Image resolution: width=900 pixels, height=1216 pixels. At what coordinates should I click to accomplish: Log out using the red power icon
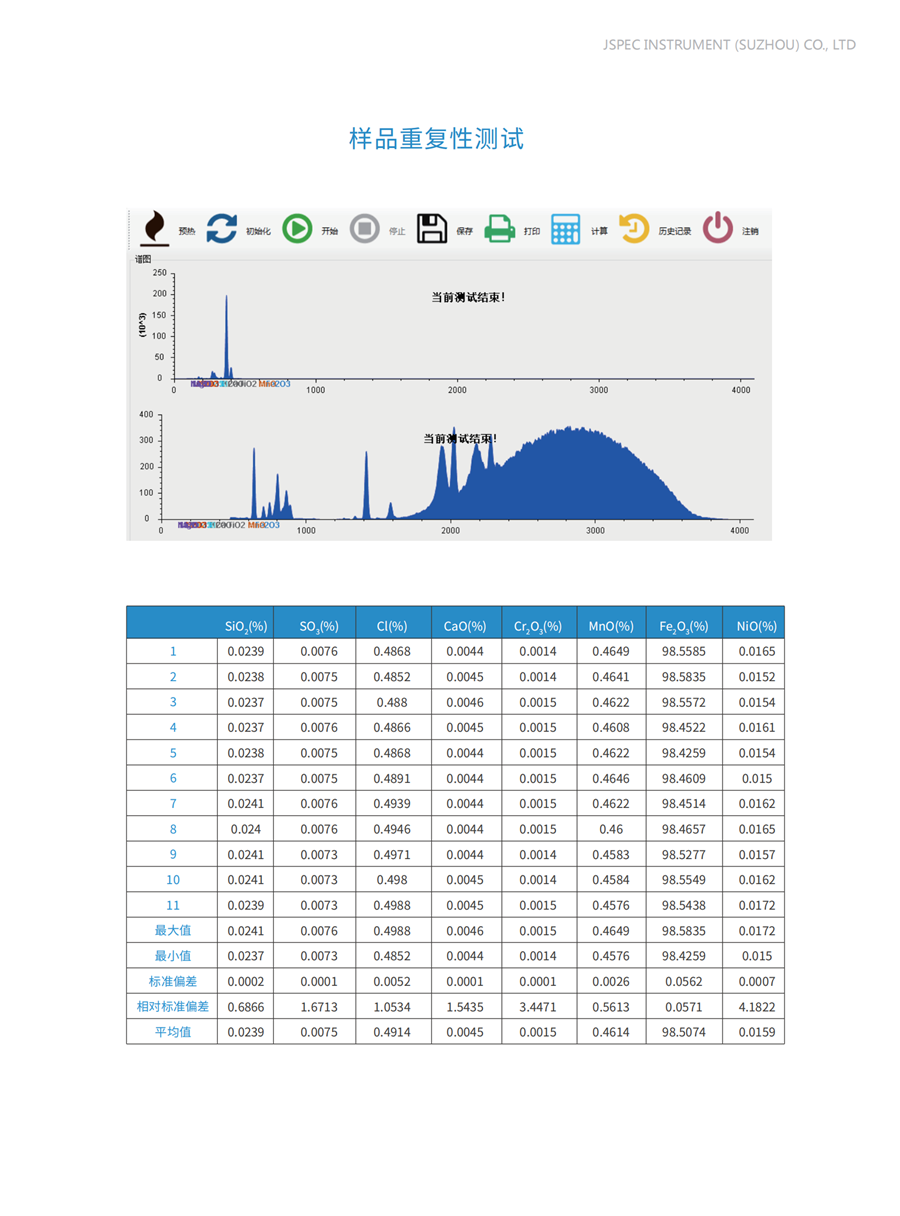coord(718,229)
